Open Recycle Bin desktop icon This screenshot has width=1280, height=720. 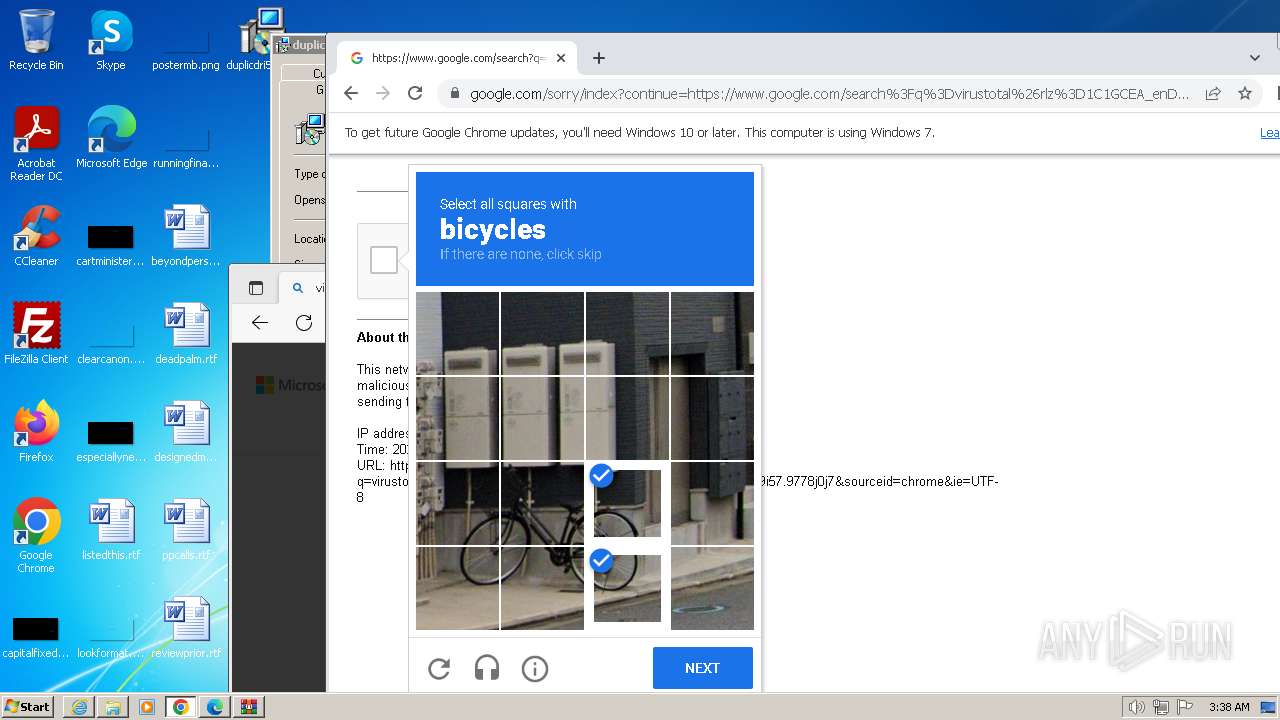click(x=36, y=40)
